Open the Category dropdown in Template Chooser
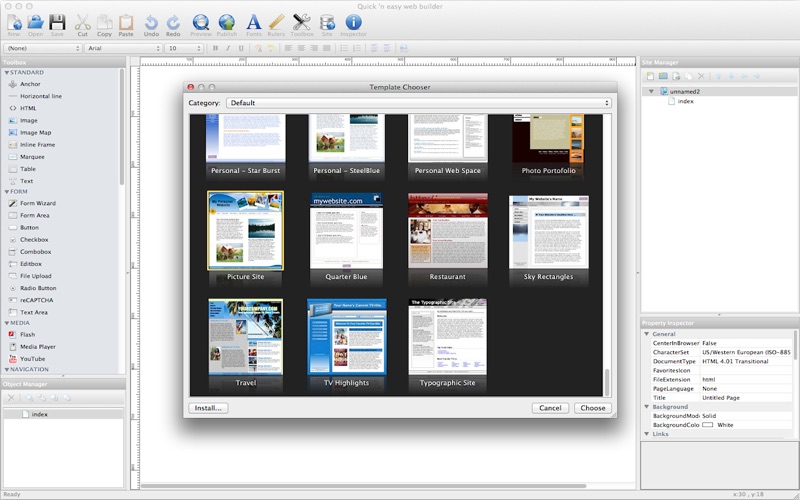 [x=418, y=103]
